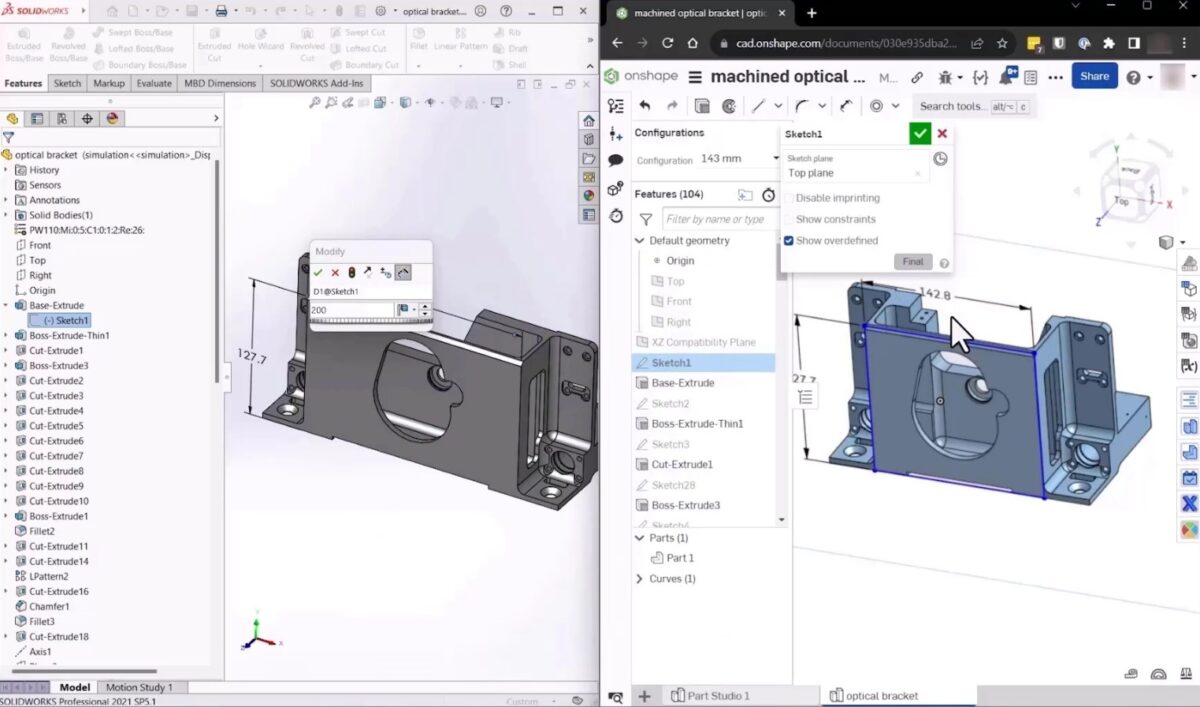Expand the Base-Extrude node in SolidWorks tree
Screen dimensions: 1200x707
pyautogui.click(x=6, y=305)
